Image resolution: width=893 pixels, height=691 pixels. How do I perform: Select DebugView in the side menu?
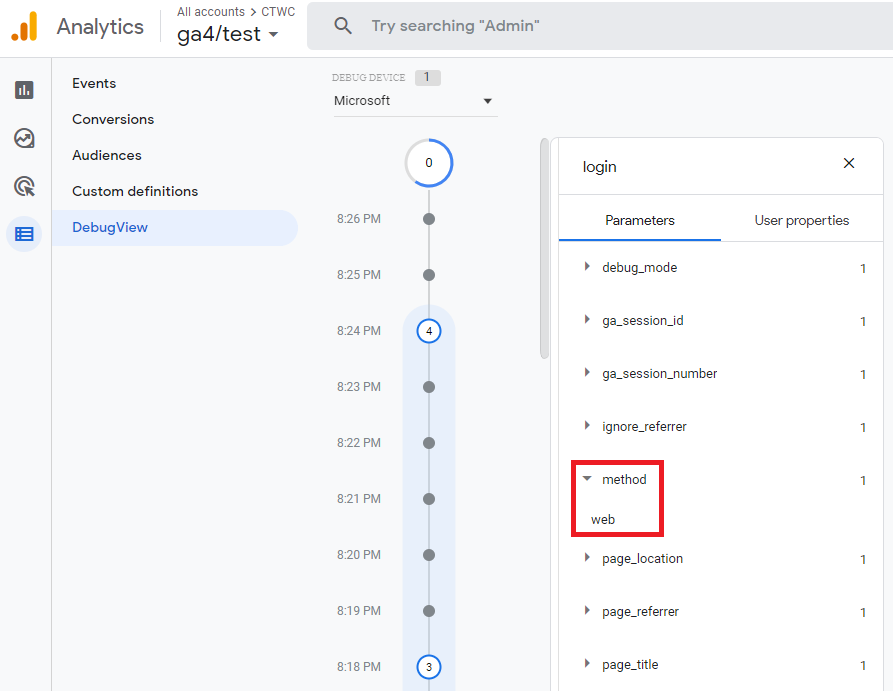174,227
